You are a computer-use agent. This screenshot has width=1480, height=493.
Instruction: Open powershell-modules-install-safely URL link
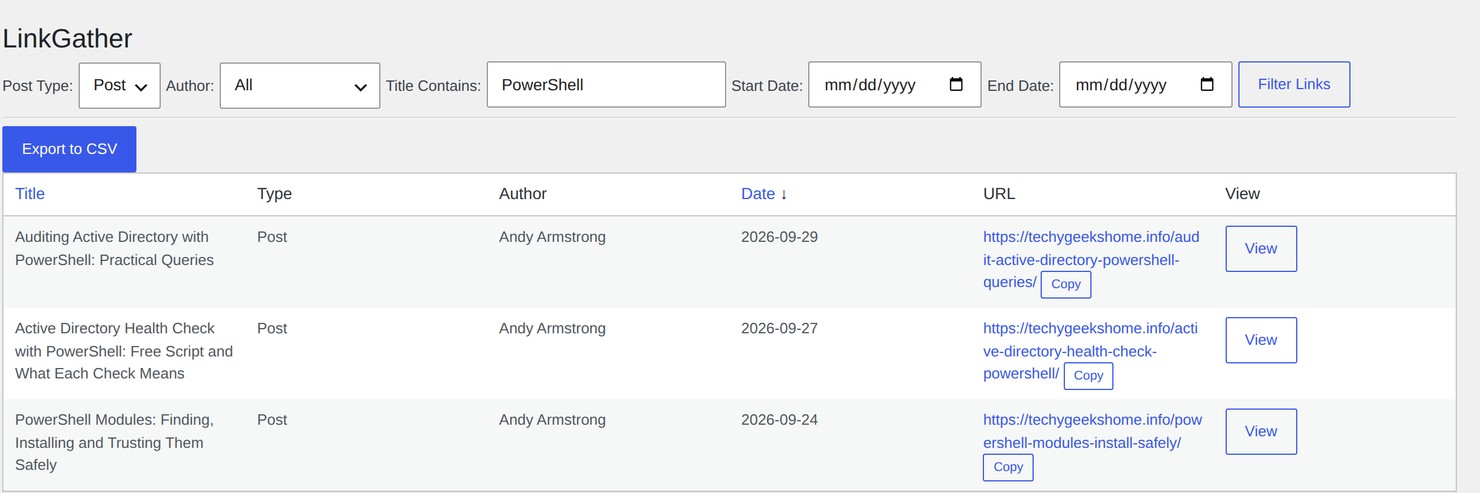point(1092,431)
